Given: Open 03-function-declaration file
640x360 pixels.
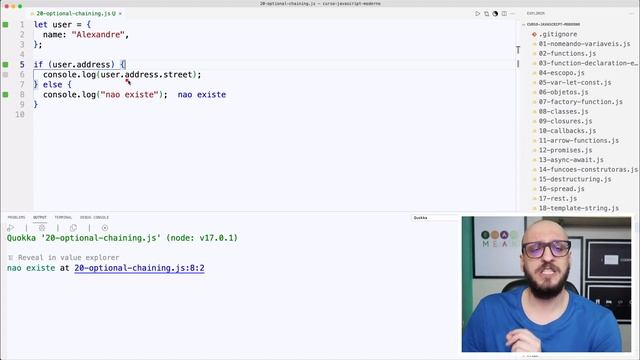Looking at the screenshot, I should (587, 63).
